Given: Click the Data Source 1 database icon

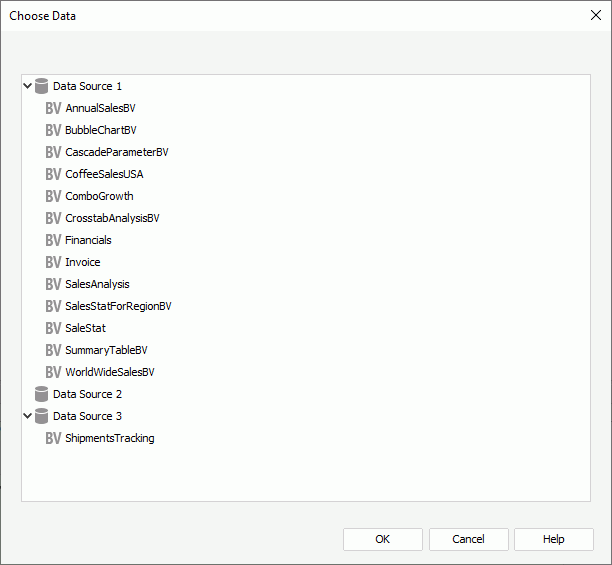Looking at the screenshot, I should point(41,86).
